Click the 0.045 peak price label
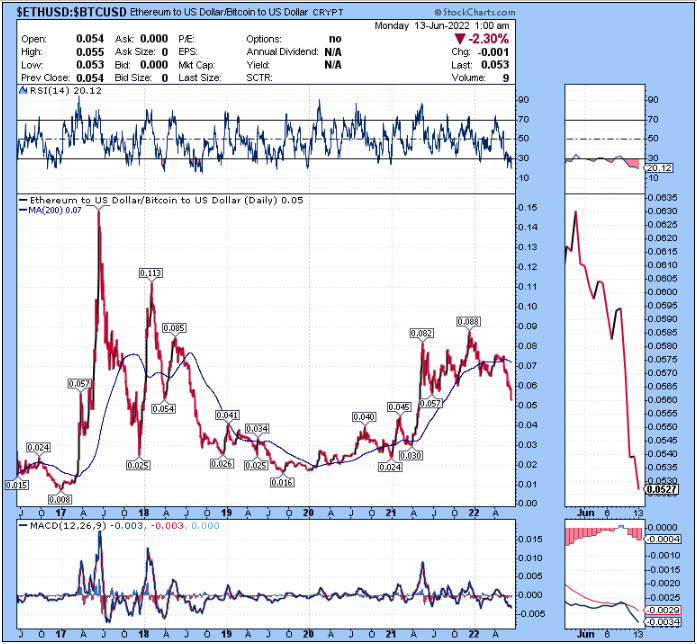 click(x=399, y=407)
